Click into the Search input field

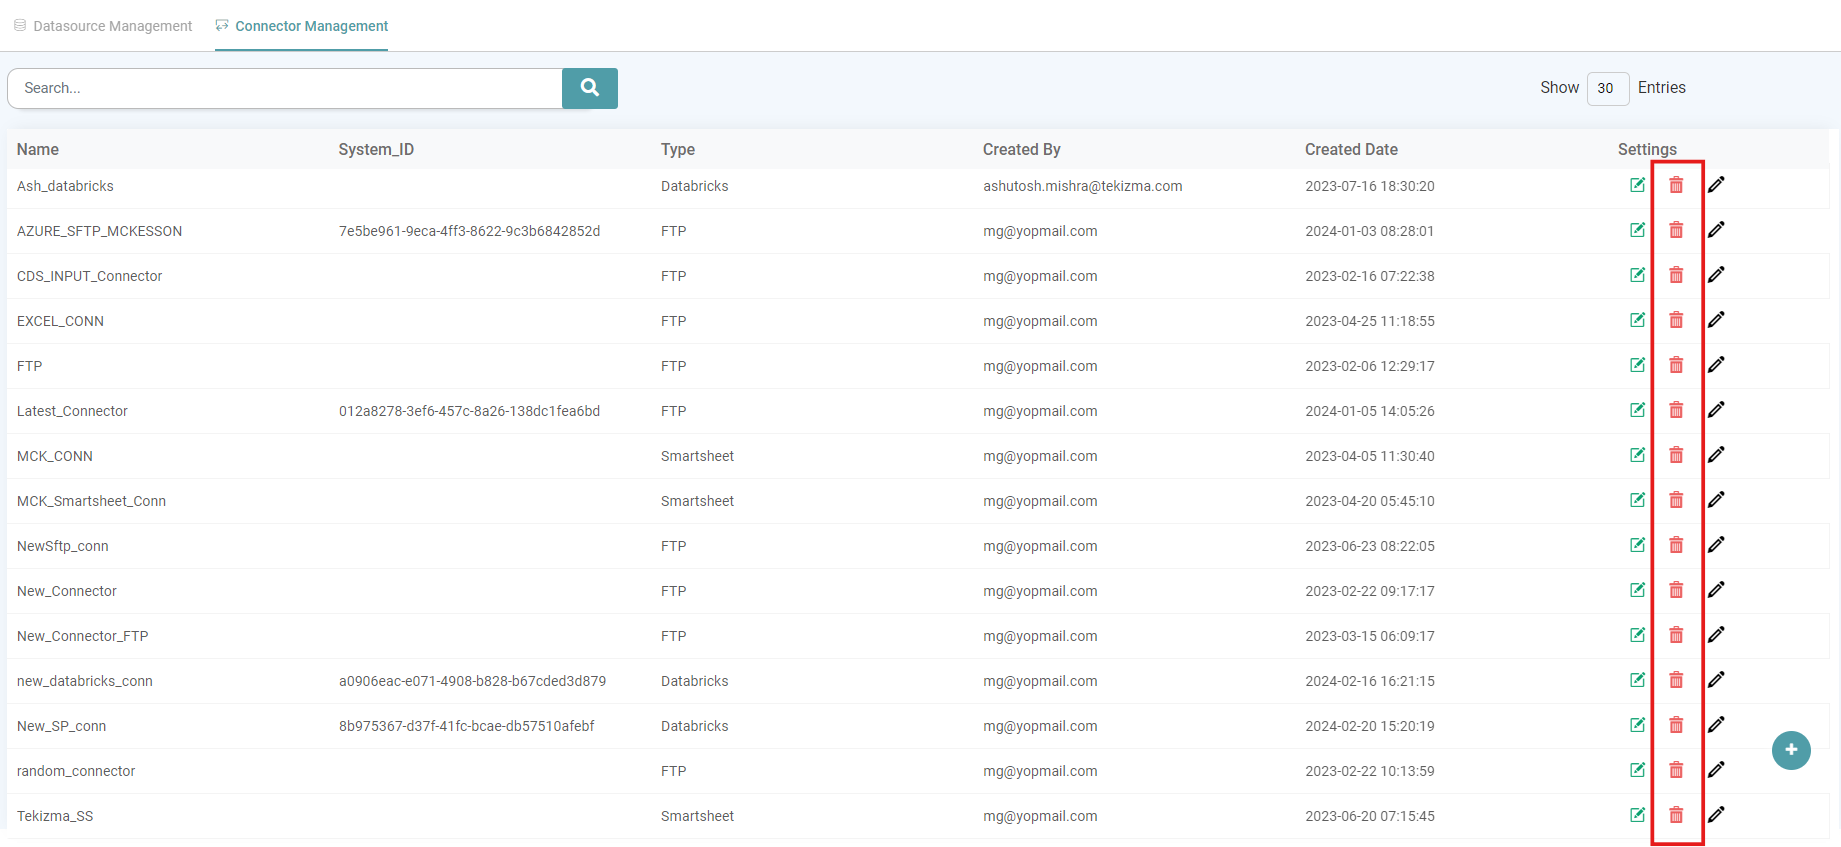coord(285,88)
